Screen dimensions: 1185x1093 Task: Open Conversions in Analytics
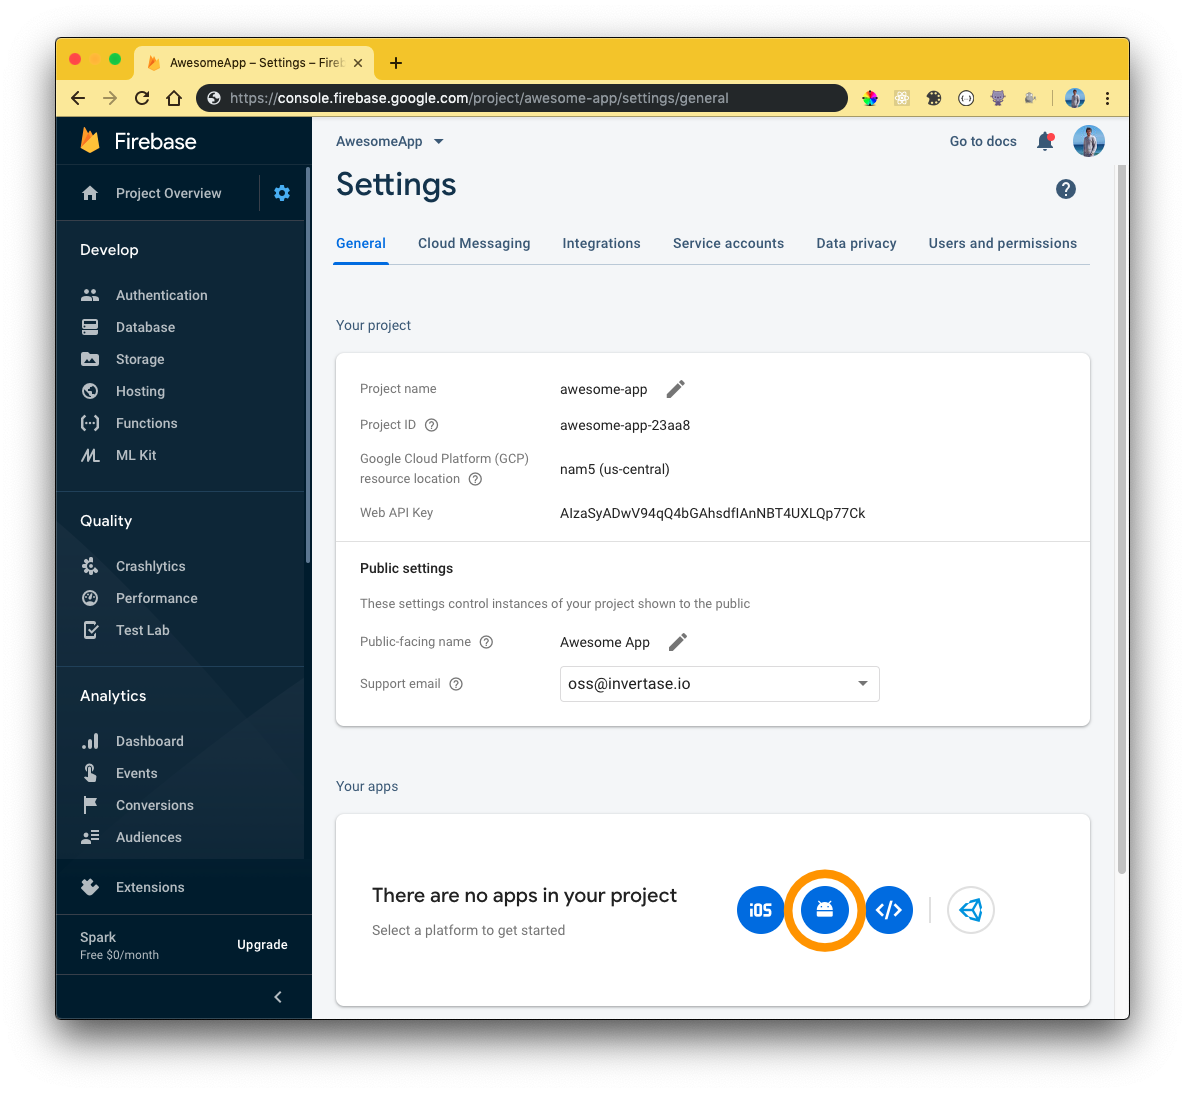(154, 805)
